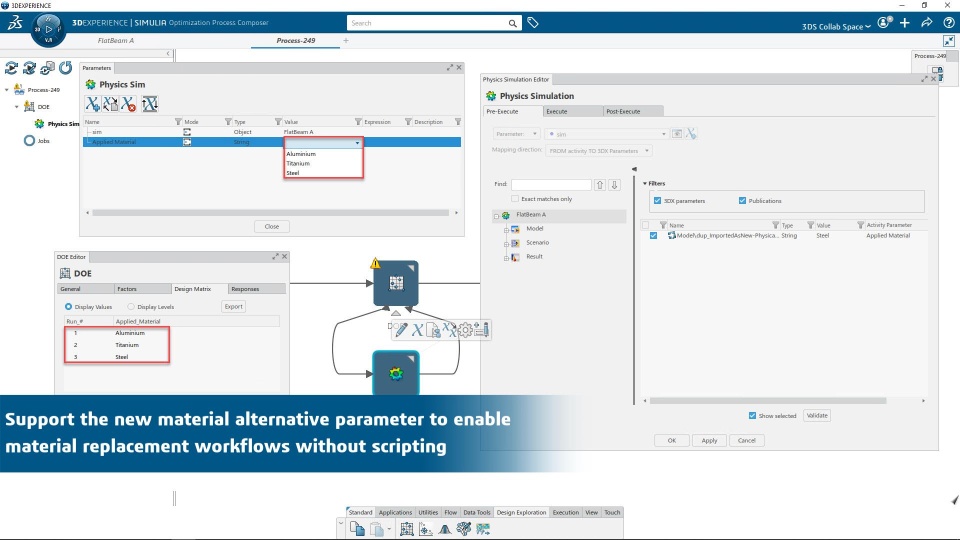Select the DOE activity node in the workflow
The height and width of the screenshot is (540, 960).
[396, 283]
